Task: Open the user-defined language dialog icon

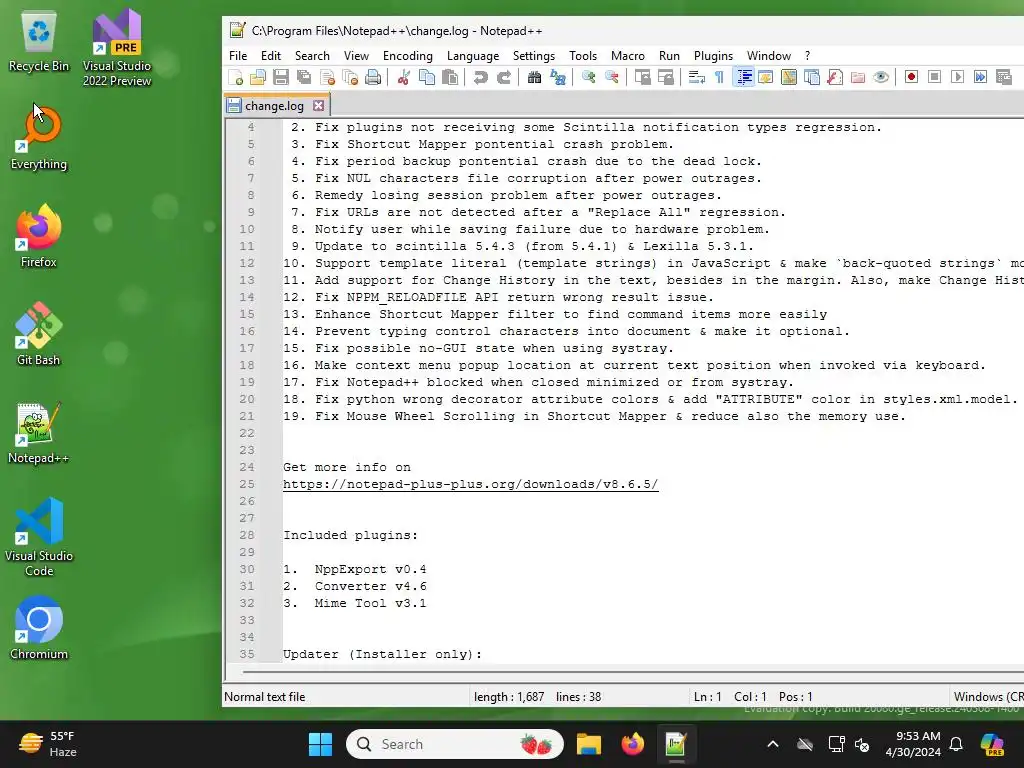Action: (x=765, y=78)
